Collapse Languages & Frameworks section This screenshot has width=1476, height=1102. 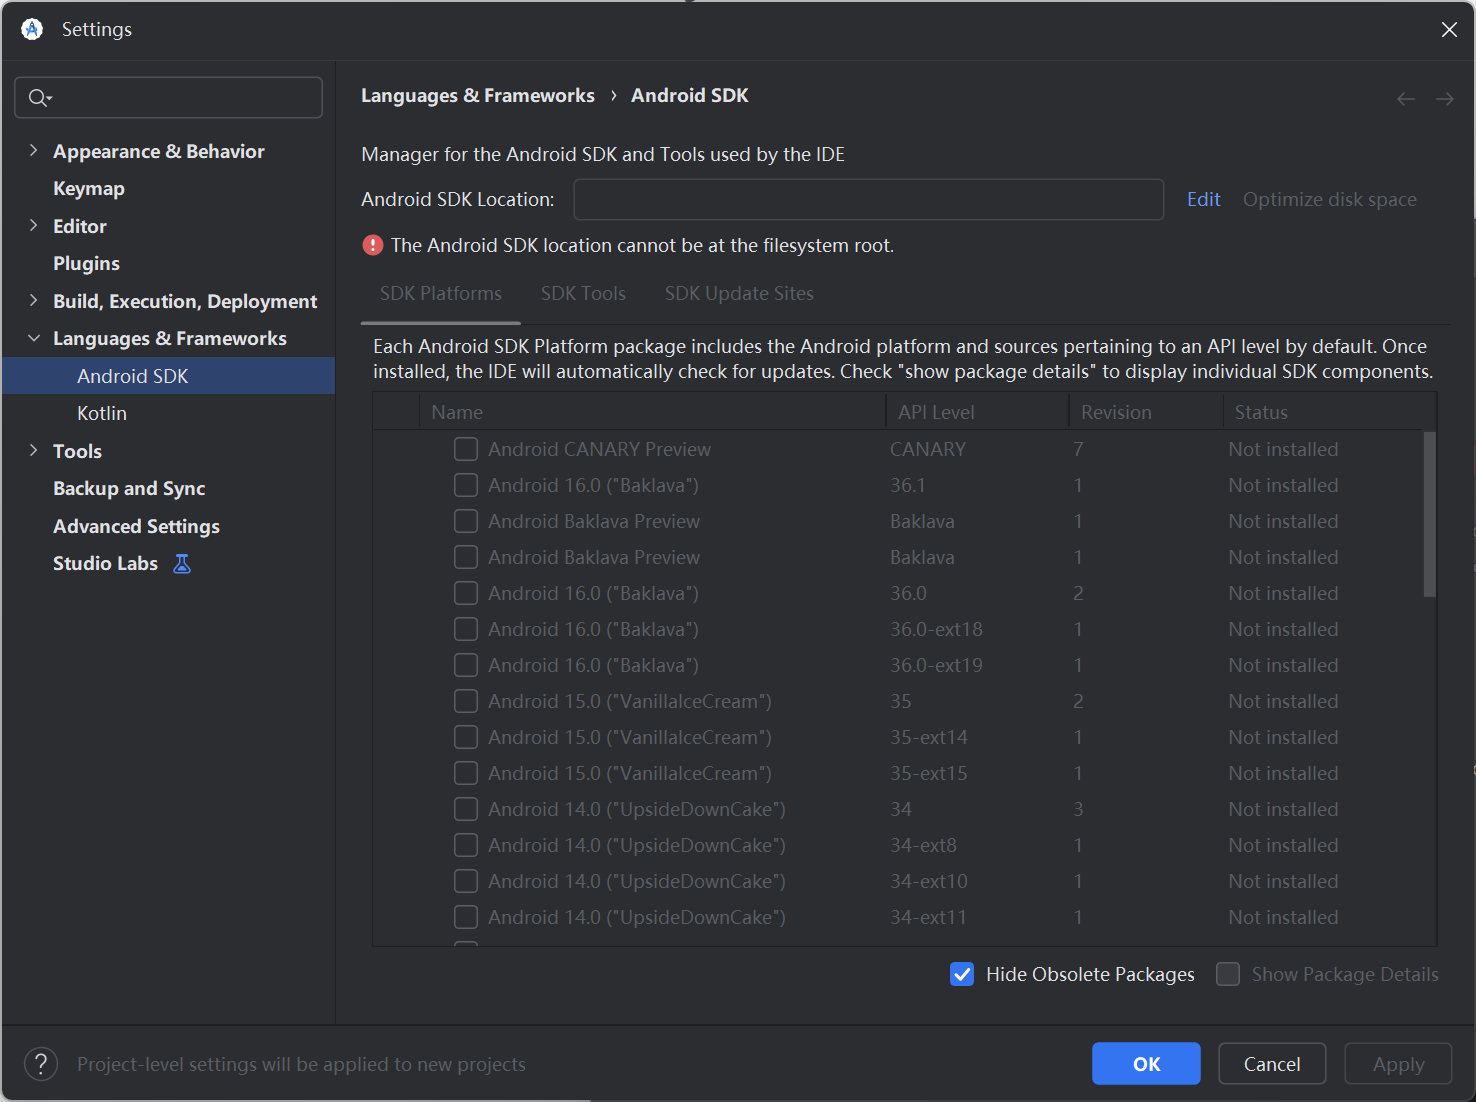click(33, 339)
